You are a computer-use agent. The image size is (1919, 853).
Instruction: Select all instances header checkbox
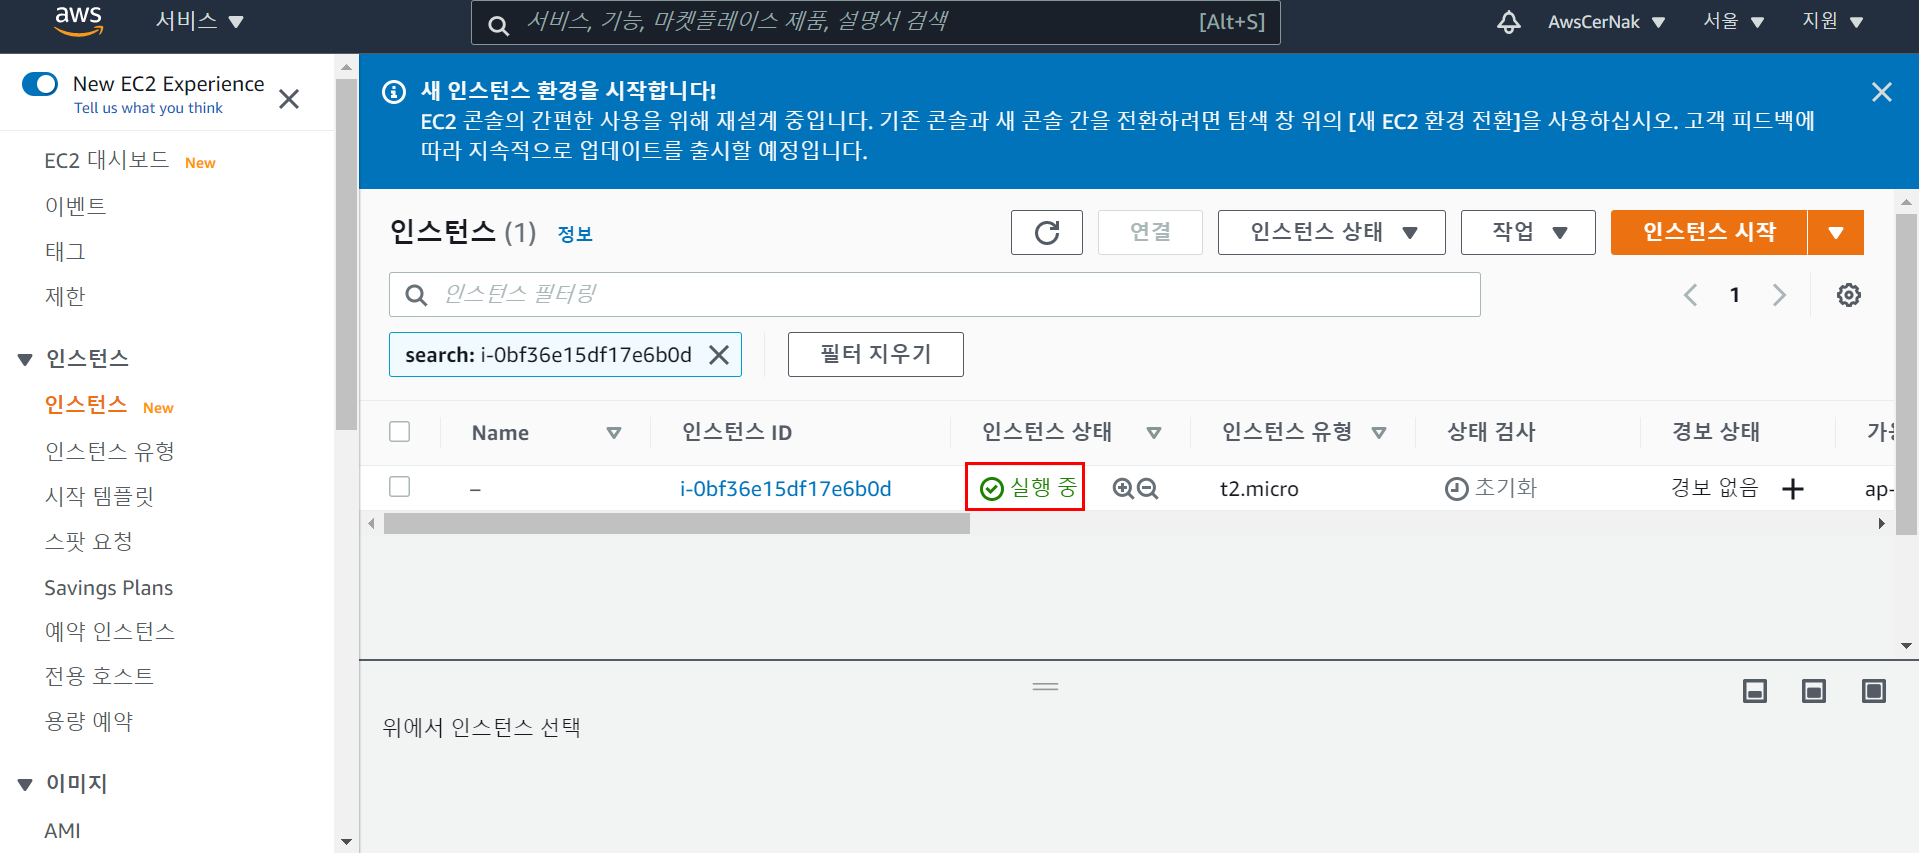[x=400, y=432]
